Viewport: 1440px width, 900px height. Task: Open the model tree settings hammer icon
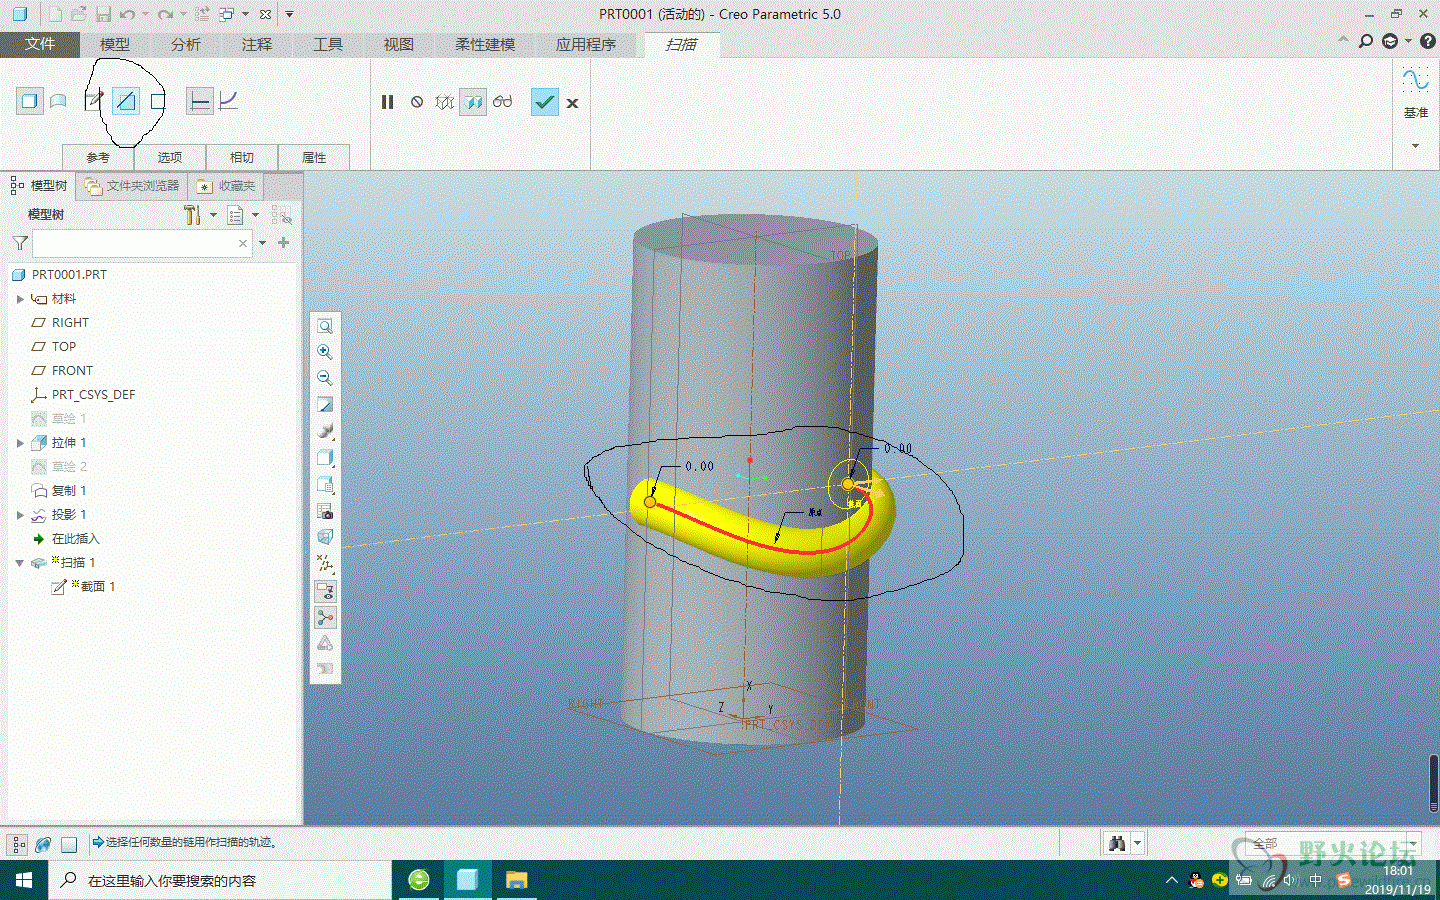click(x=193, y=215)
